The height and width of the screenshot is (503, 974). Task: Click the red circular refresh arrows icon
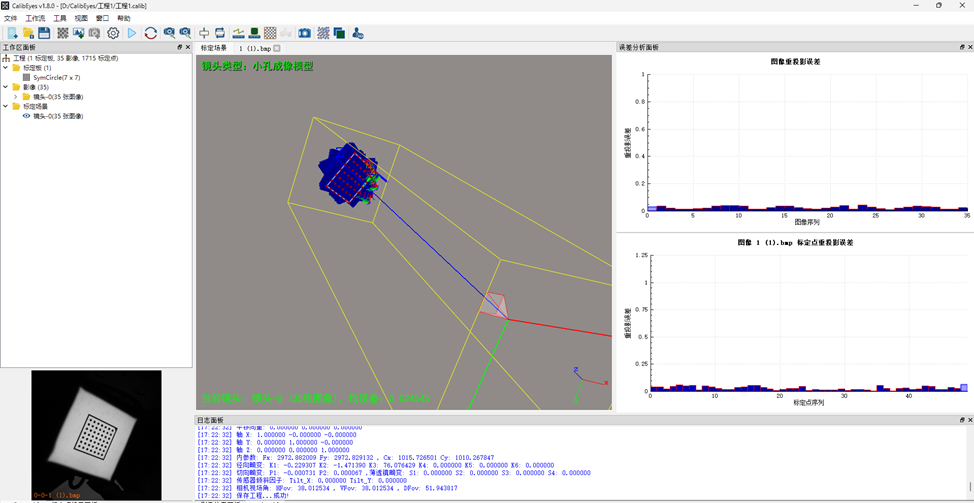[x=151, y=33]
